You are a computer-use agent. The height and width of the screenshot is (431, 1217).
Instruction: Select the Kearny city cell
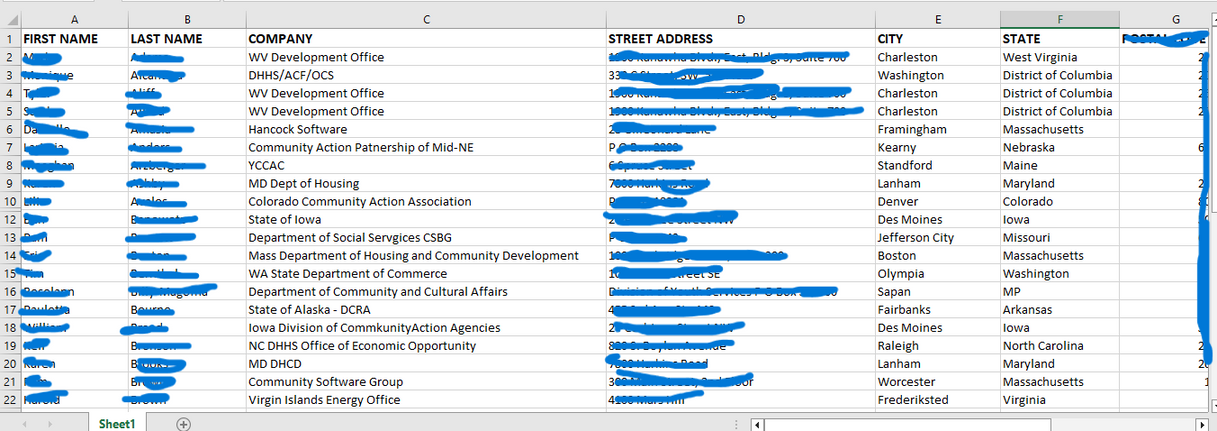[937, 147]
